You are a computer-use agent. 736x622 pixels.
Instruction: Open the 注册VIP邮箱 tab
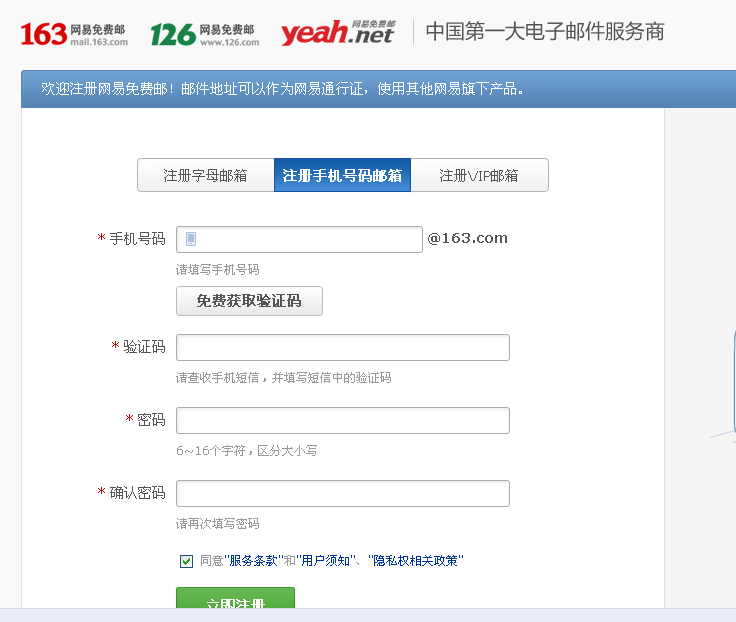(479, 175)
